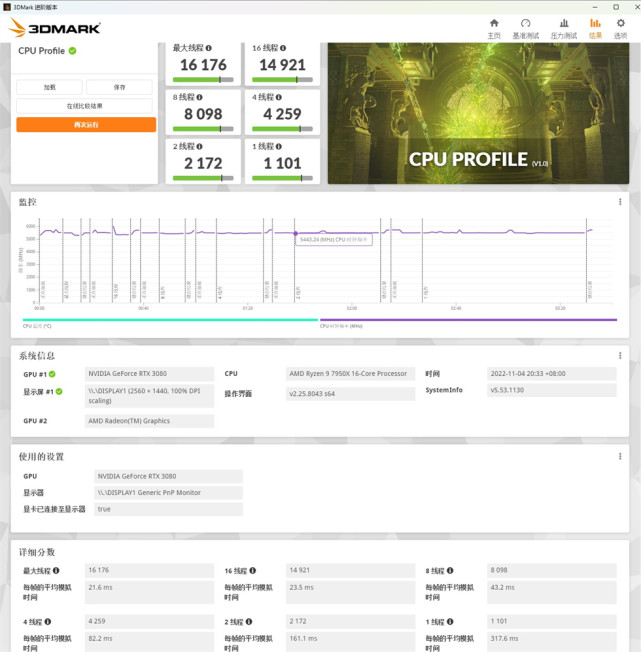Click info icon beside 最大线程 in 详细分数
The image size is (641, 652).
point(56,570)
